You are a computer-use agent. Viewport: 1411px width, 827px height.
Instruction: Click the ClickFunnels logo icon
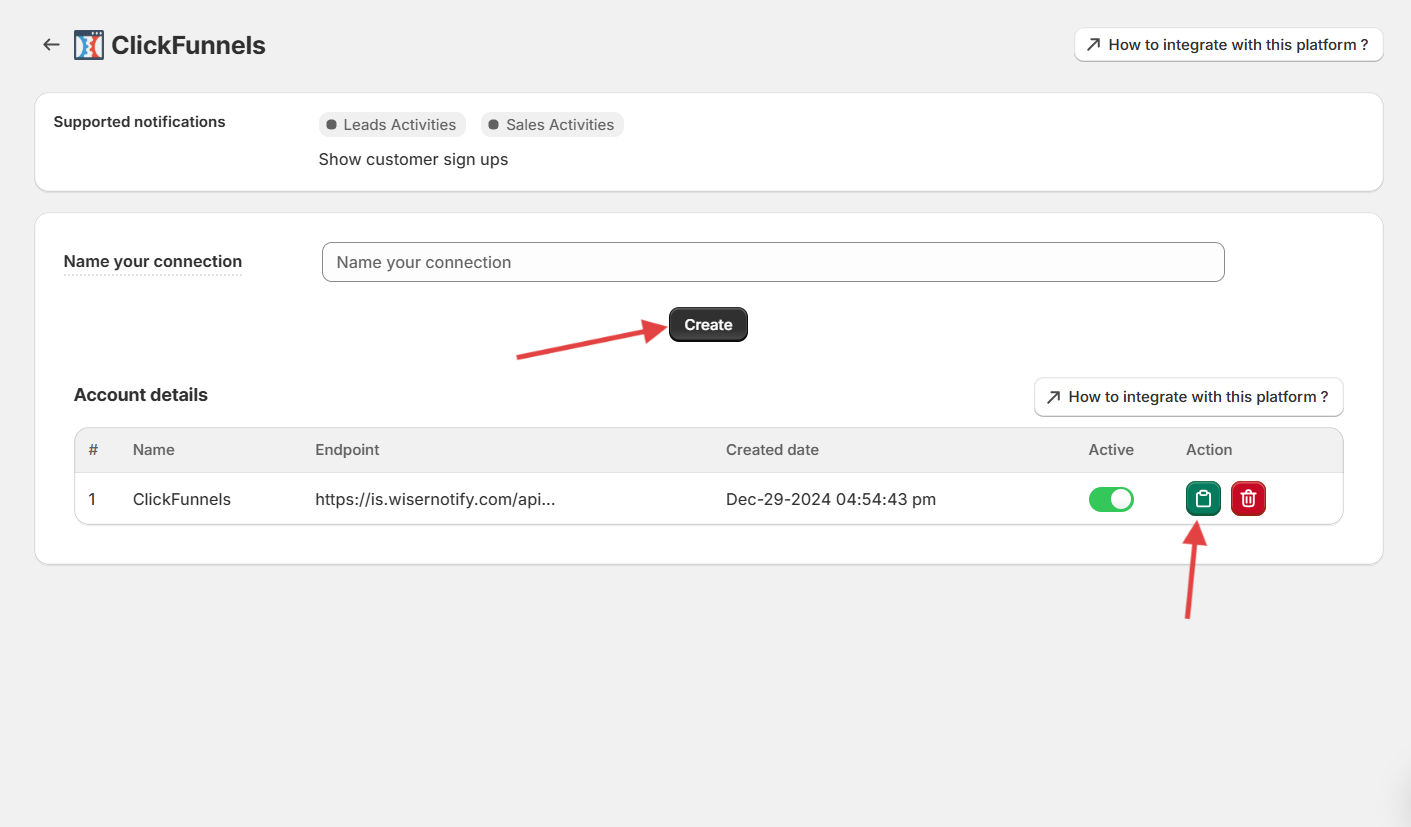[x=89, y=45]
